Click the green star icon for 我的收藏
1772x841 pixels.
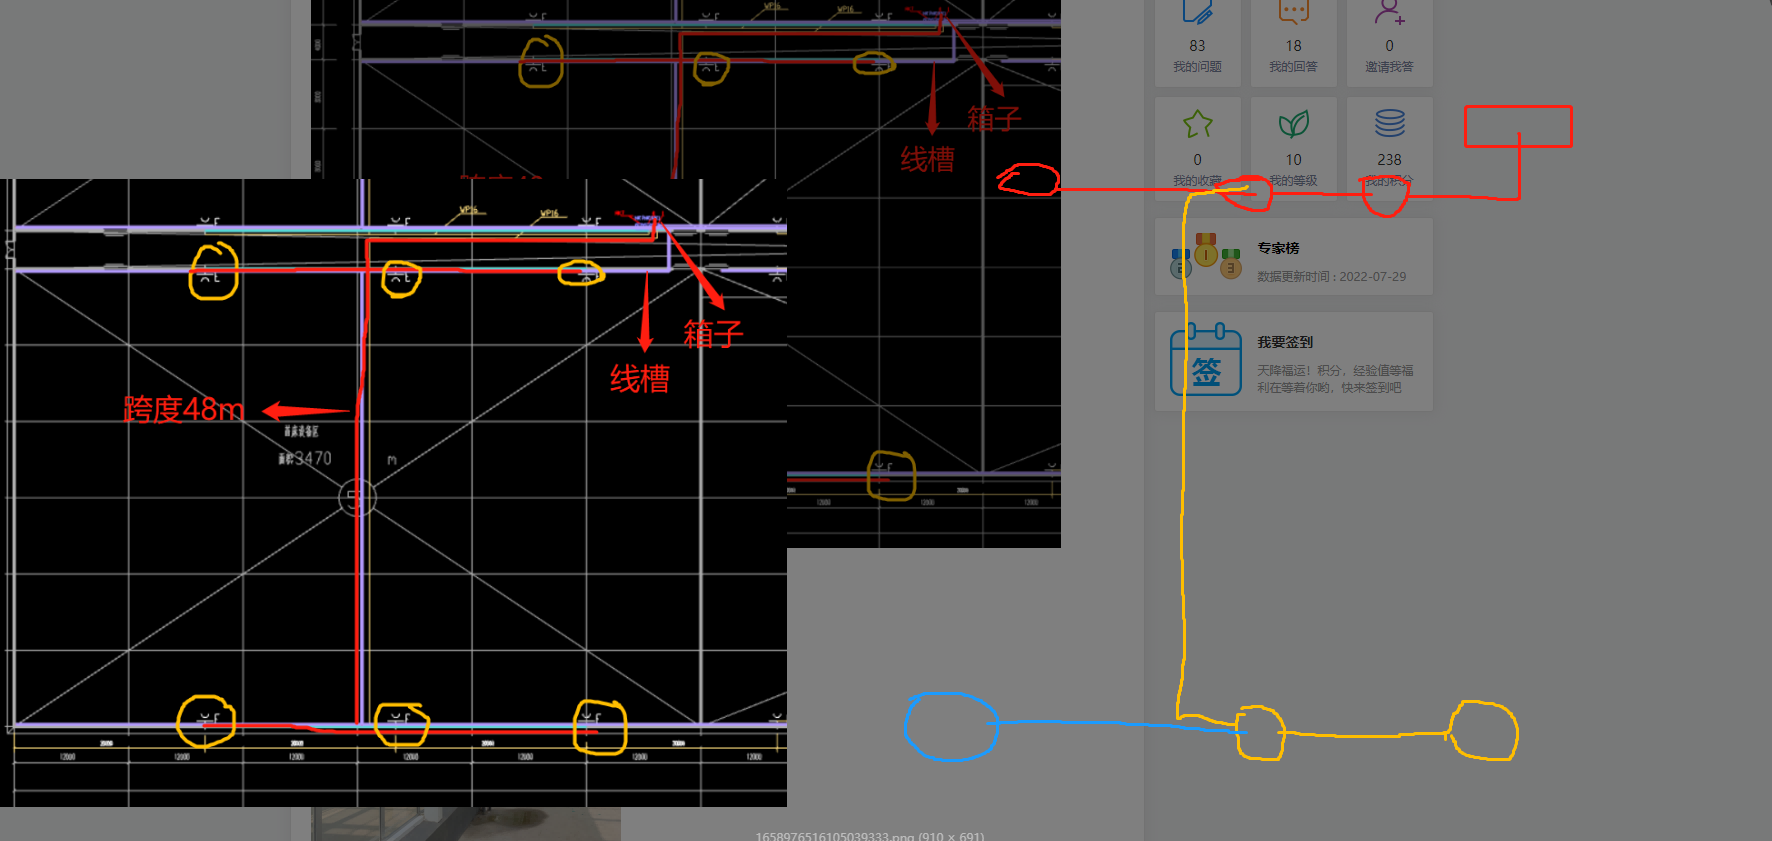pyautogui.click(x=1198, y=124)
